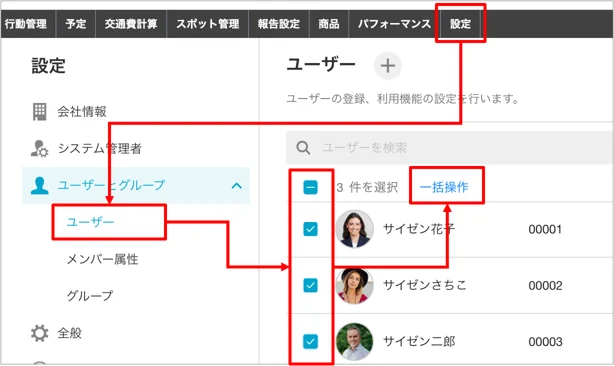Uncheck the checkbox for サイゼン二郎
The height and width of the screenshot is (366, 614).
click(x=311, y=341)
